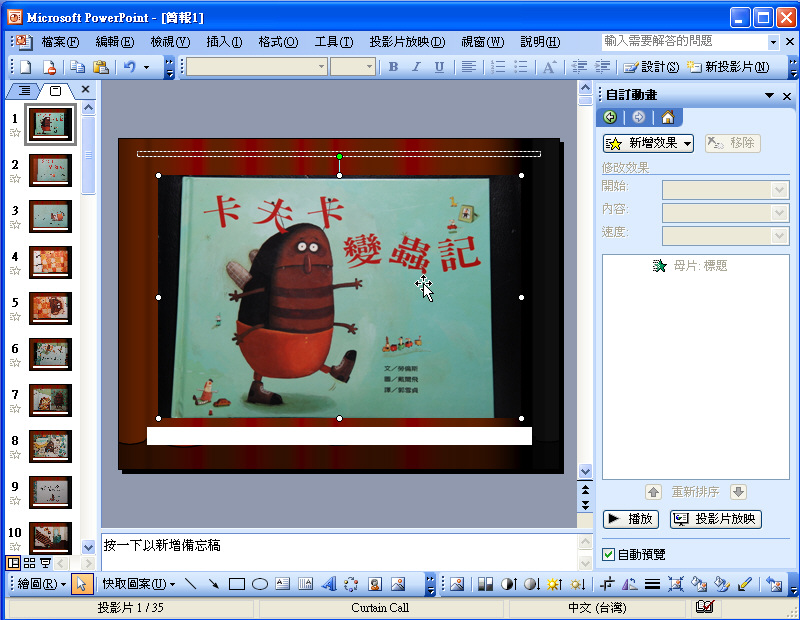Toggle the Select Objects arrow tool
Viewport: 800px width, 620px height.
[x=82, y=583]
